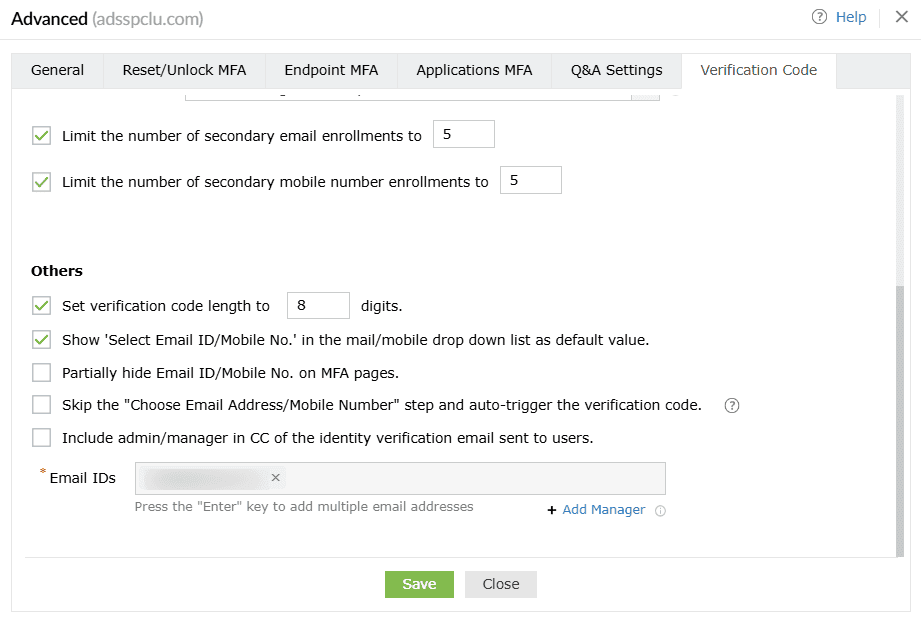
Task: Switch to the General tab
Action: tap(57, 70)
